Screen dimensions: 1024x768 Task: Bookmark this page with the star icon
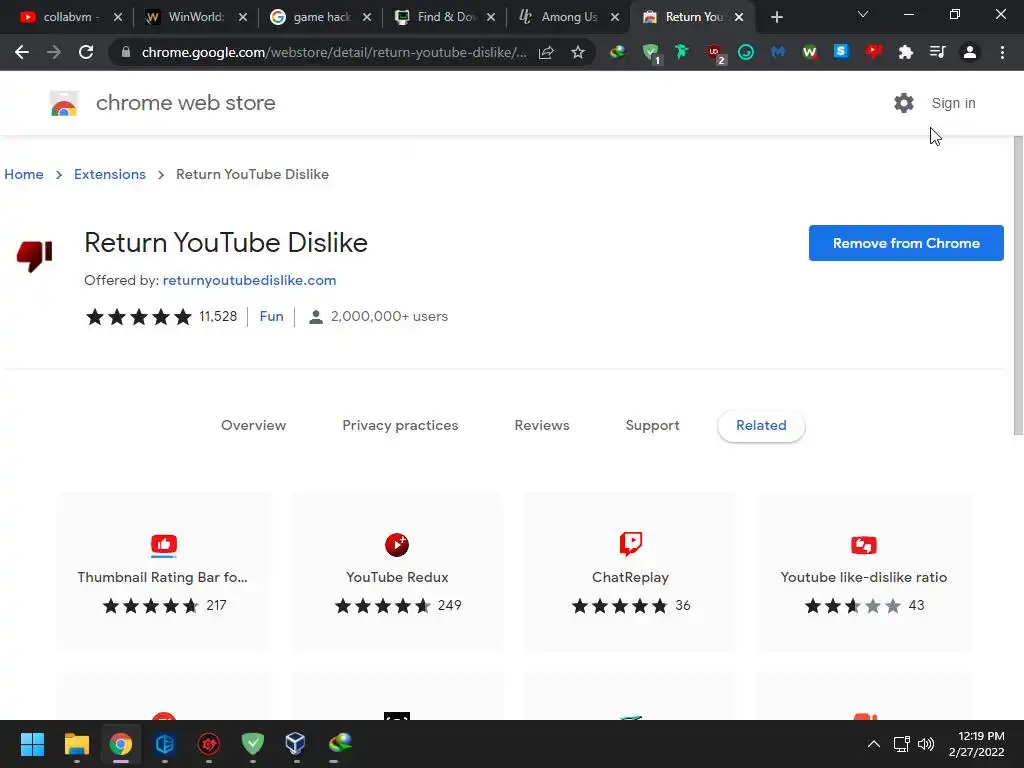pyautogui.click(x=578, y=52)
